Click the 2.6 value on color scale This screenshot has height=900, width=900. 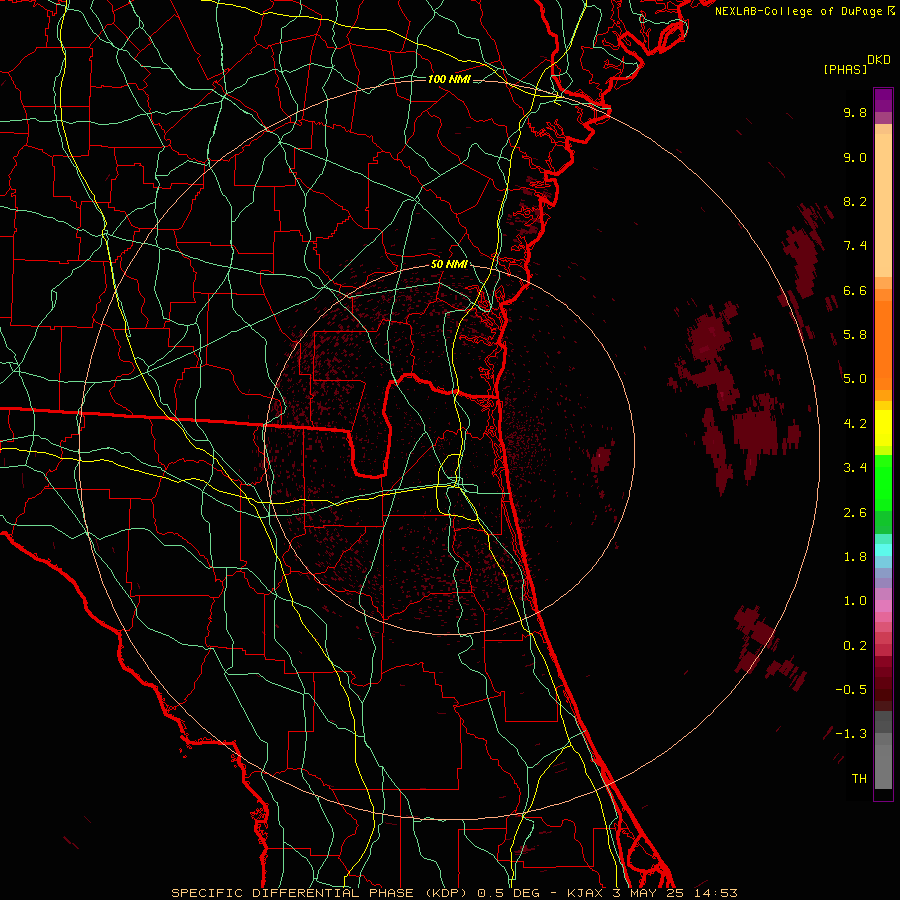point(855,513)
